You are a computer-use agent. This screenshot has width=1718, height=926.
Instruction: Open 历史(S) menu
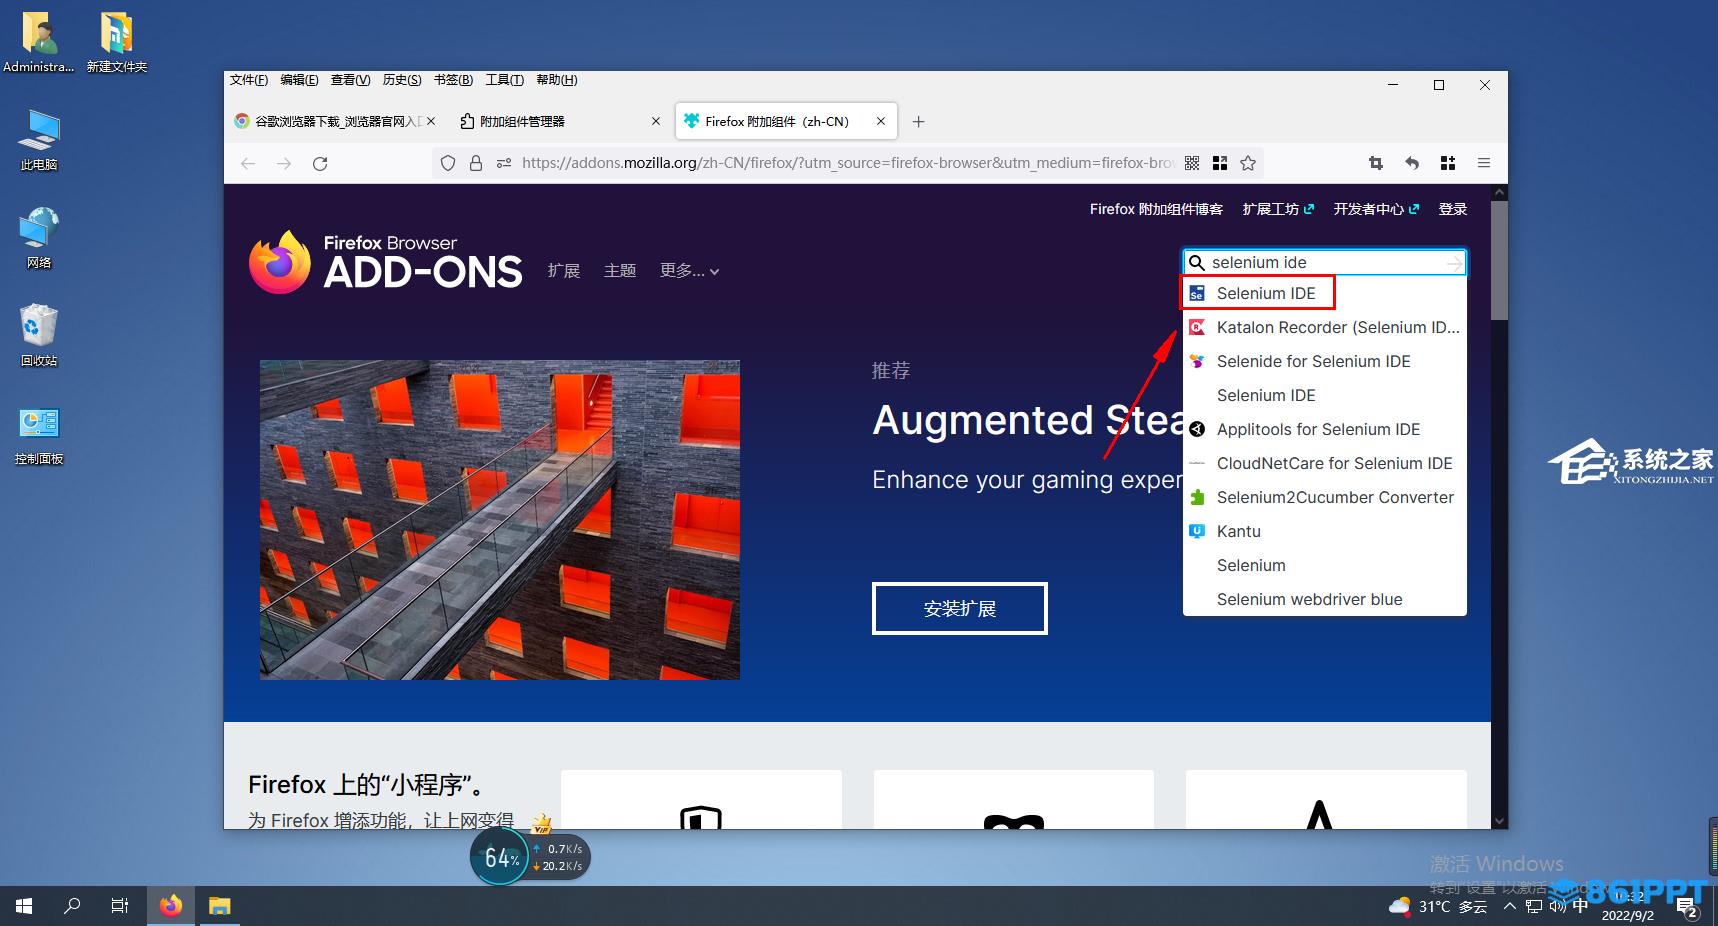(402, 80)
